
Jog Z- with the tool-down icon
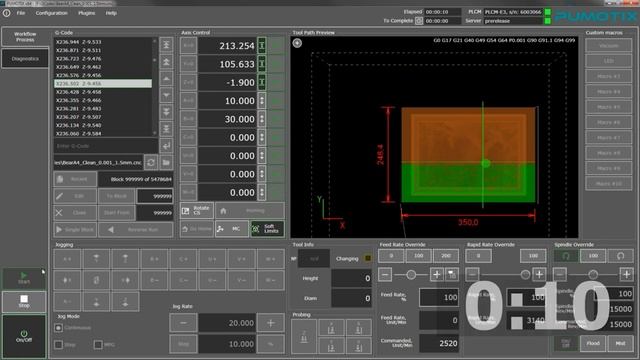(125, 302)
